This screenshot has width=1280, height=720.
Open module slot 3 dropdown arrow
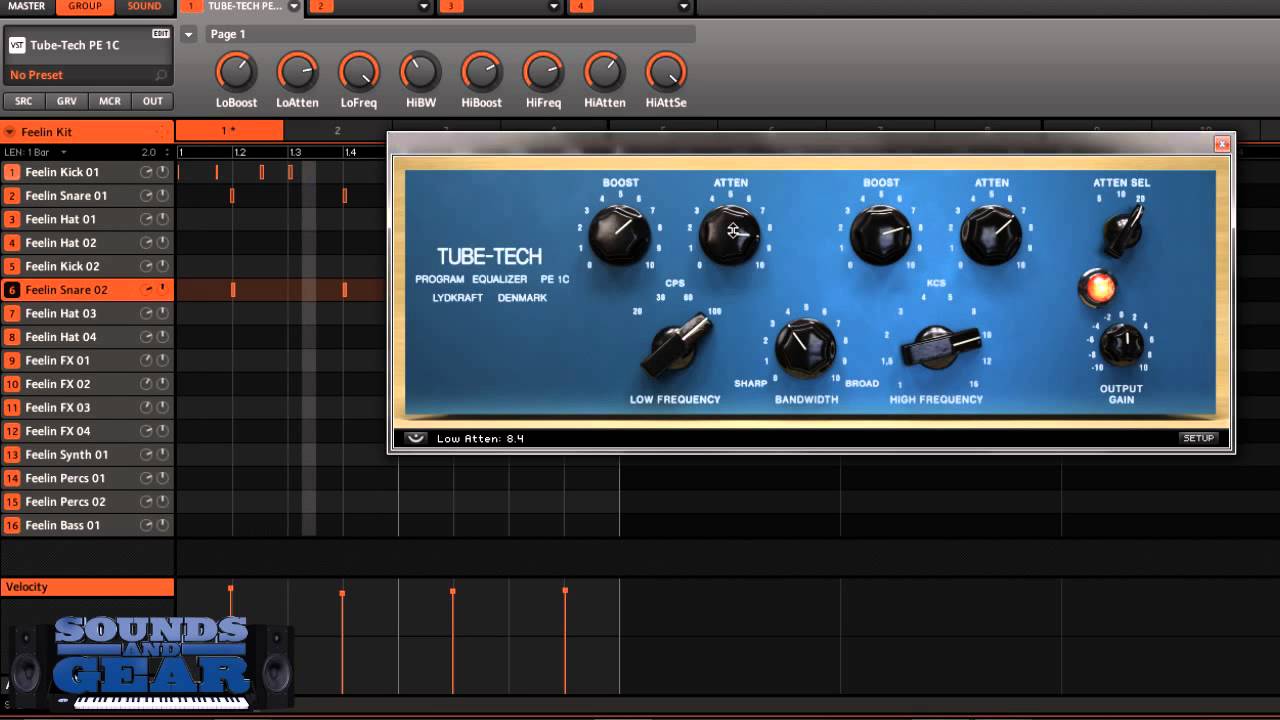pyautogui.click(x=554, y=6)
